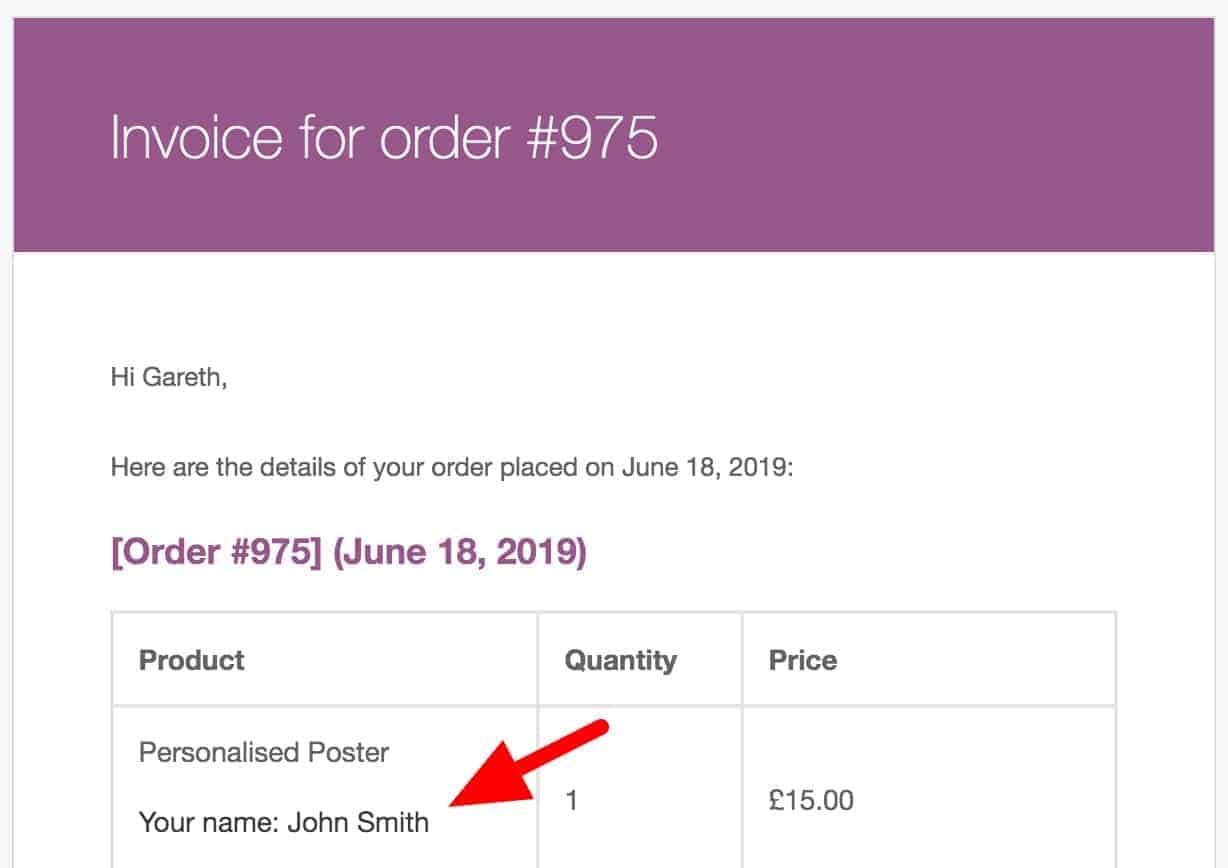Viewport: 1228px width, 868px height.
Task: Click the quantity value 1
Action: pyautogui.click(x=572, y=801)
